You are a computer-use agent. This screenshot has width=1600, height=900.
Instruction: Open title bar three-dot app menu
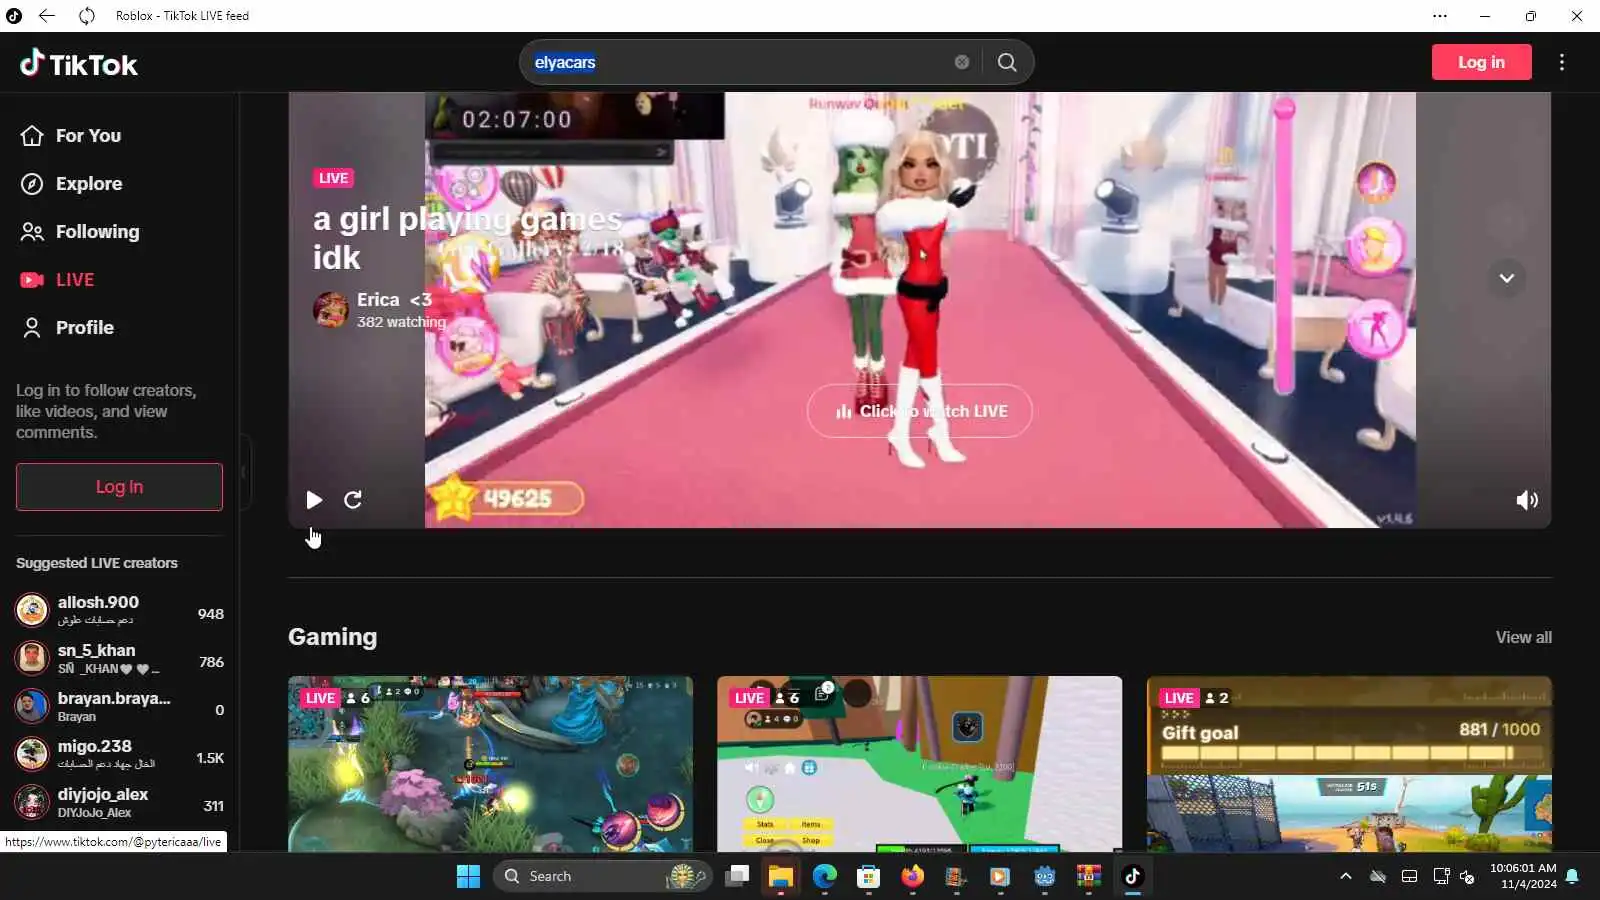[1439, 15]
